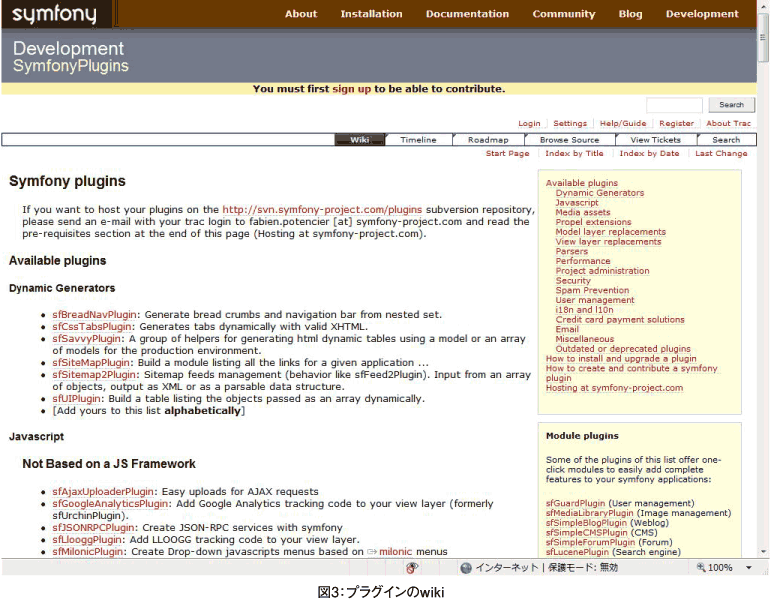The image size is (771, 603).
Task: Open the About Trac link
Action: click(728, 123)
